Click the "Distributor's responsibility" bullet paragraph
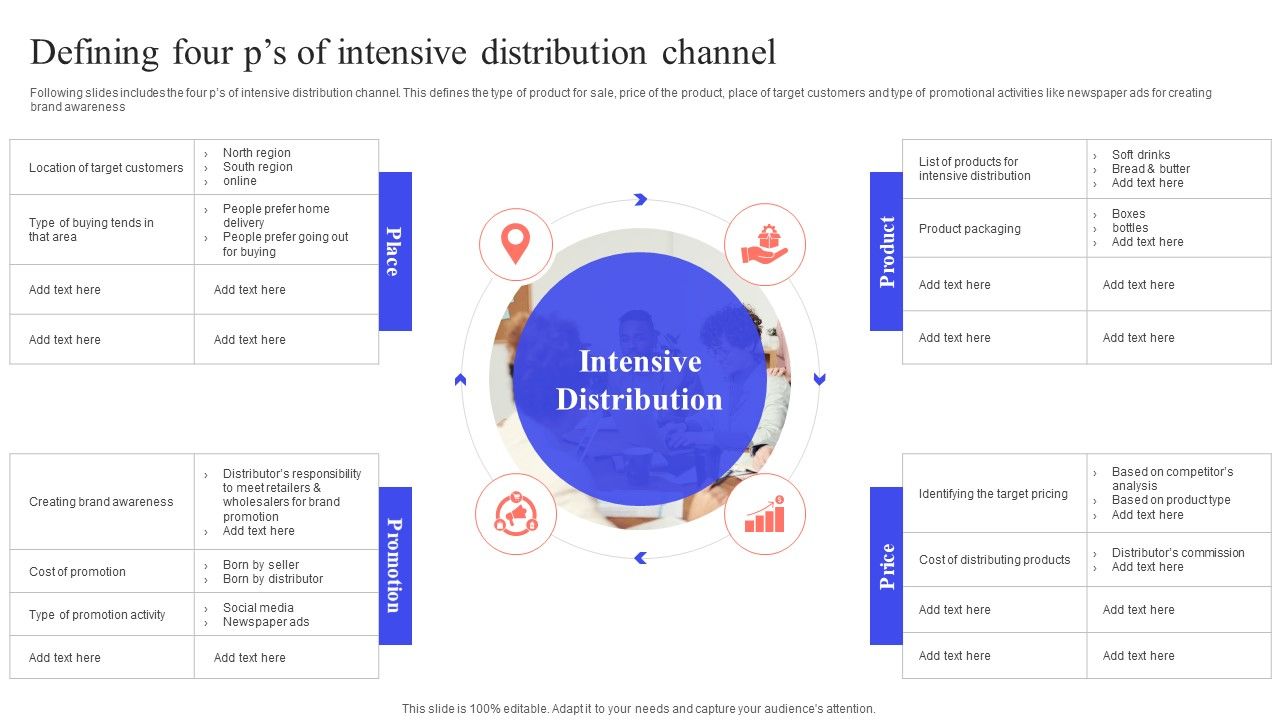Screen dimensions: 1280x720 [x=292, y=495]
